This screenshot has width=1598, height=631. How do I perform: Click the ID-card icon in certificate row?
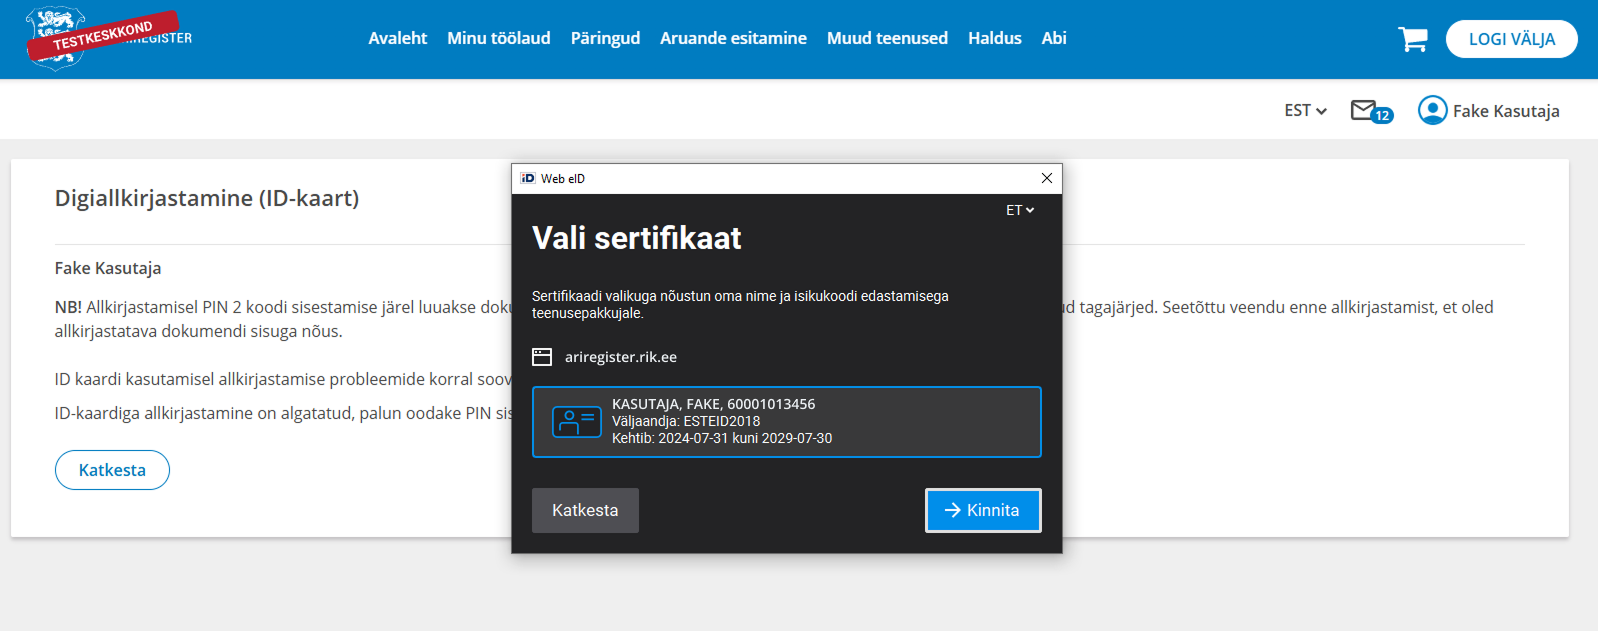point(577,422)
